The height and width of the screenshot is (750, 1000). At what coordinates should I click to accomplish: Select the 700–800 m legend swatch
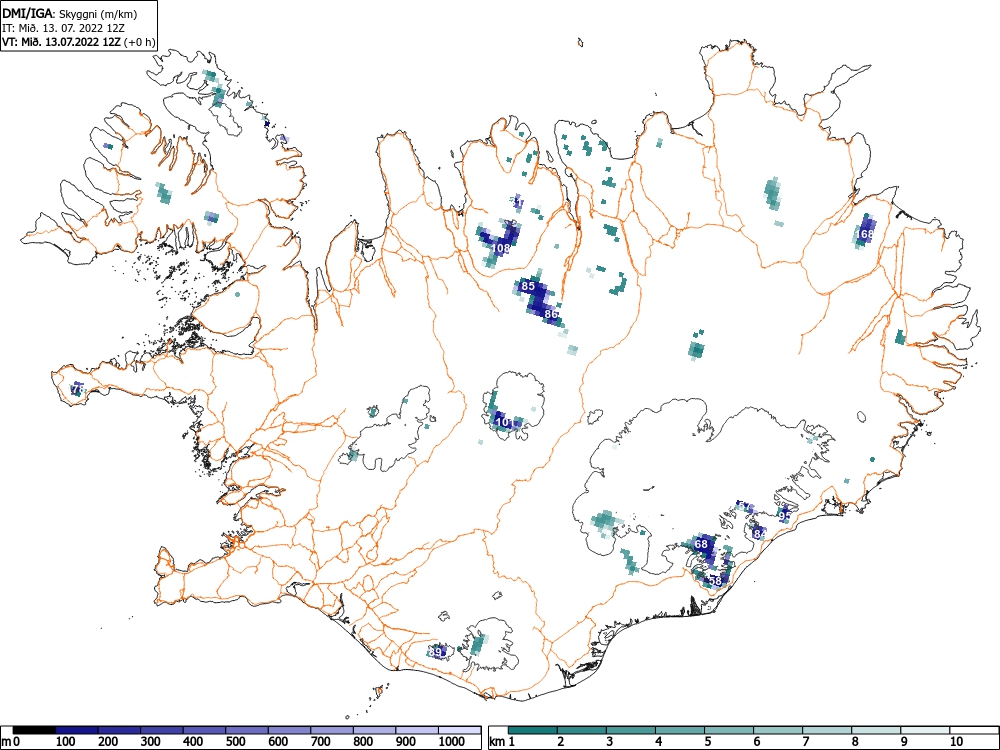coord(332,730)
